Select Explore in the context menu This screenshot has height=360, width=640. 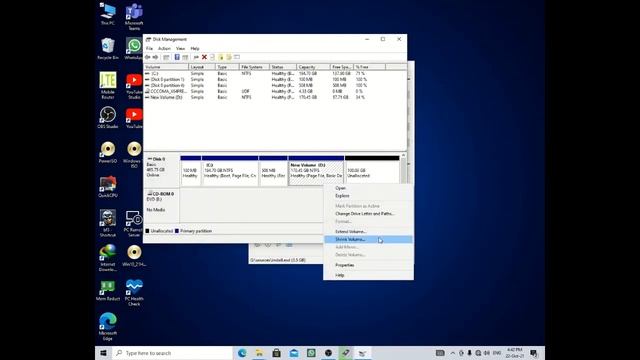point(368,196)
